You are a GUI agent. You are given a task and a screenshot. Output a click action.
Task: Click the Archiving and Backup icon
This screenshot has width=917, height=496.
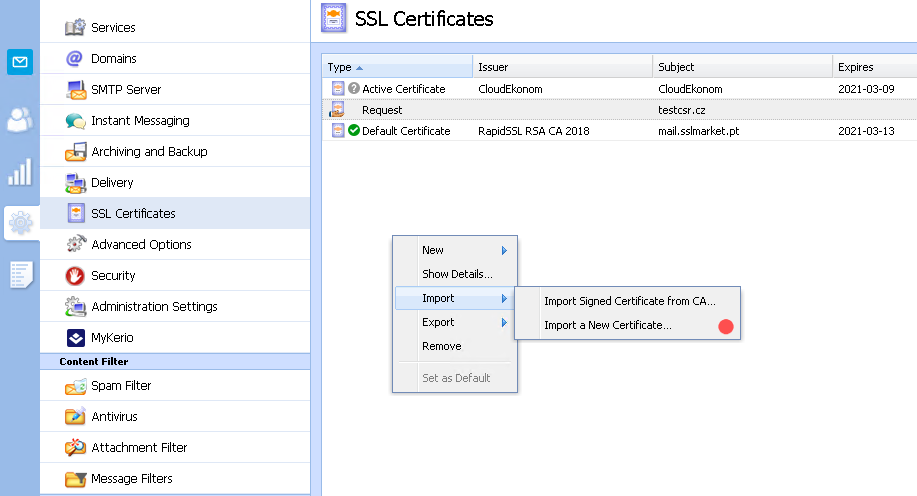click(x=75, y=151)
